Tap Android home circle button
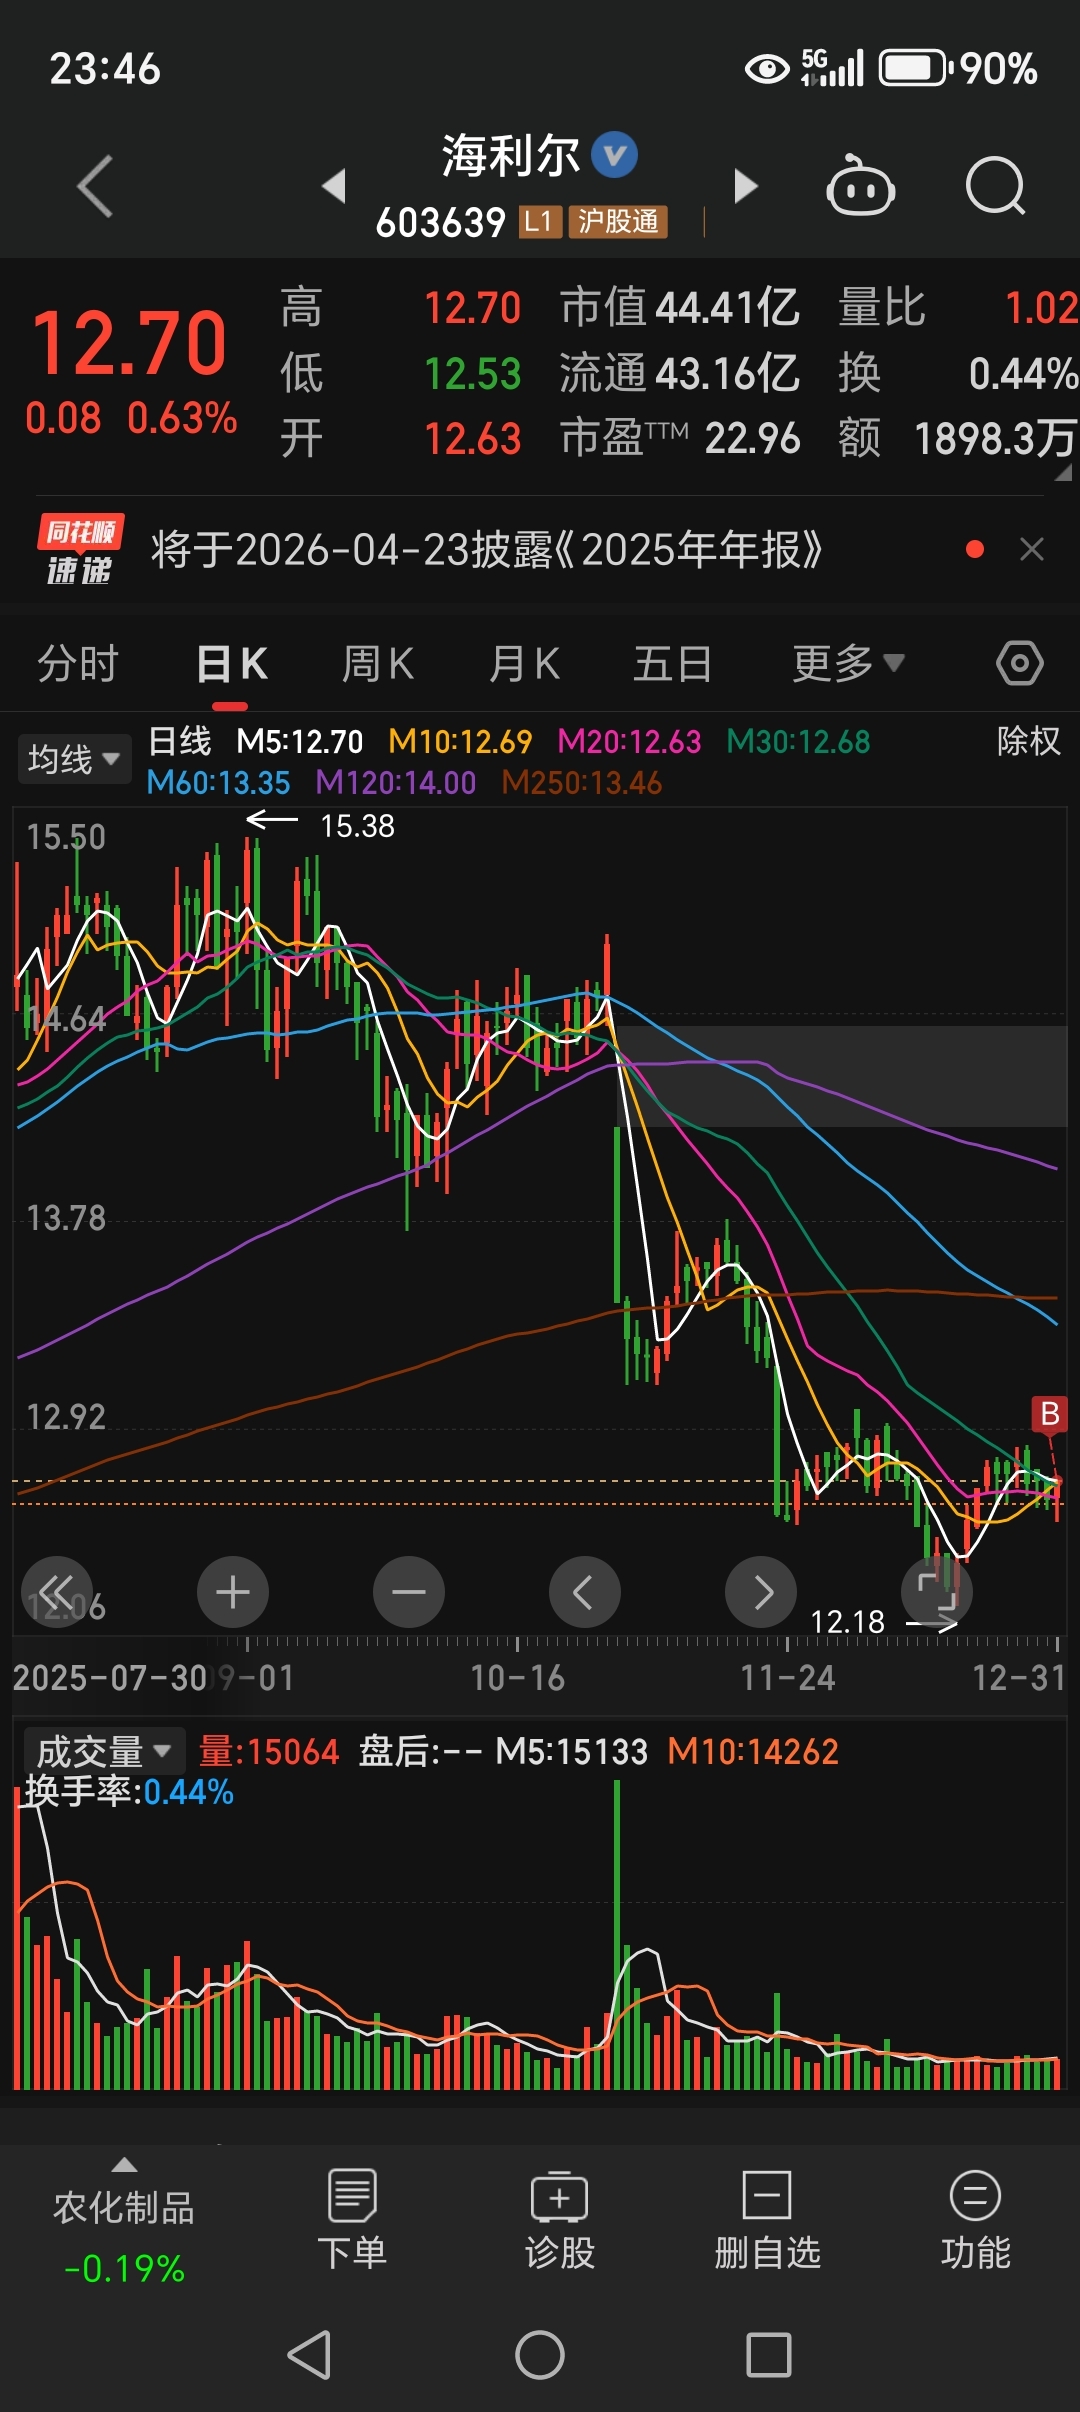The width and height of the screenshot is (1080, 2412). [x=540, y=2355]
